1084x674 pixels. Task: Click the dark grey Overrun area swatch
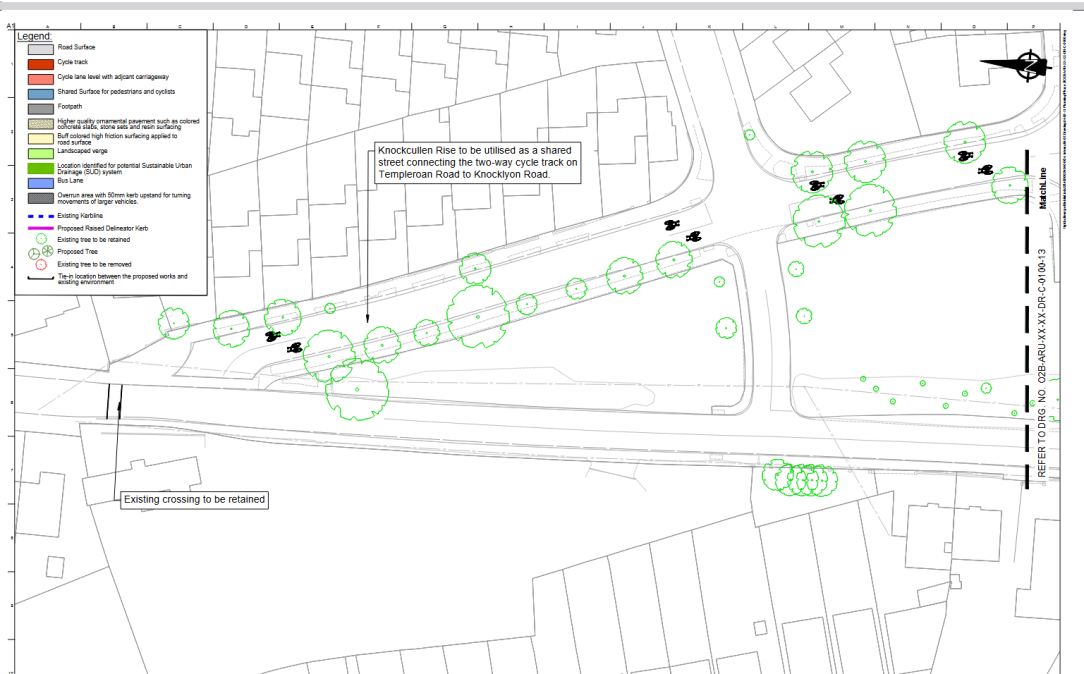point(41,198)
